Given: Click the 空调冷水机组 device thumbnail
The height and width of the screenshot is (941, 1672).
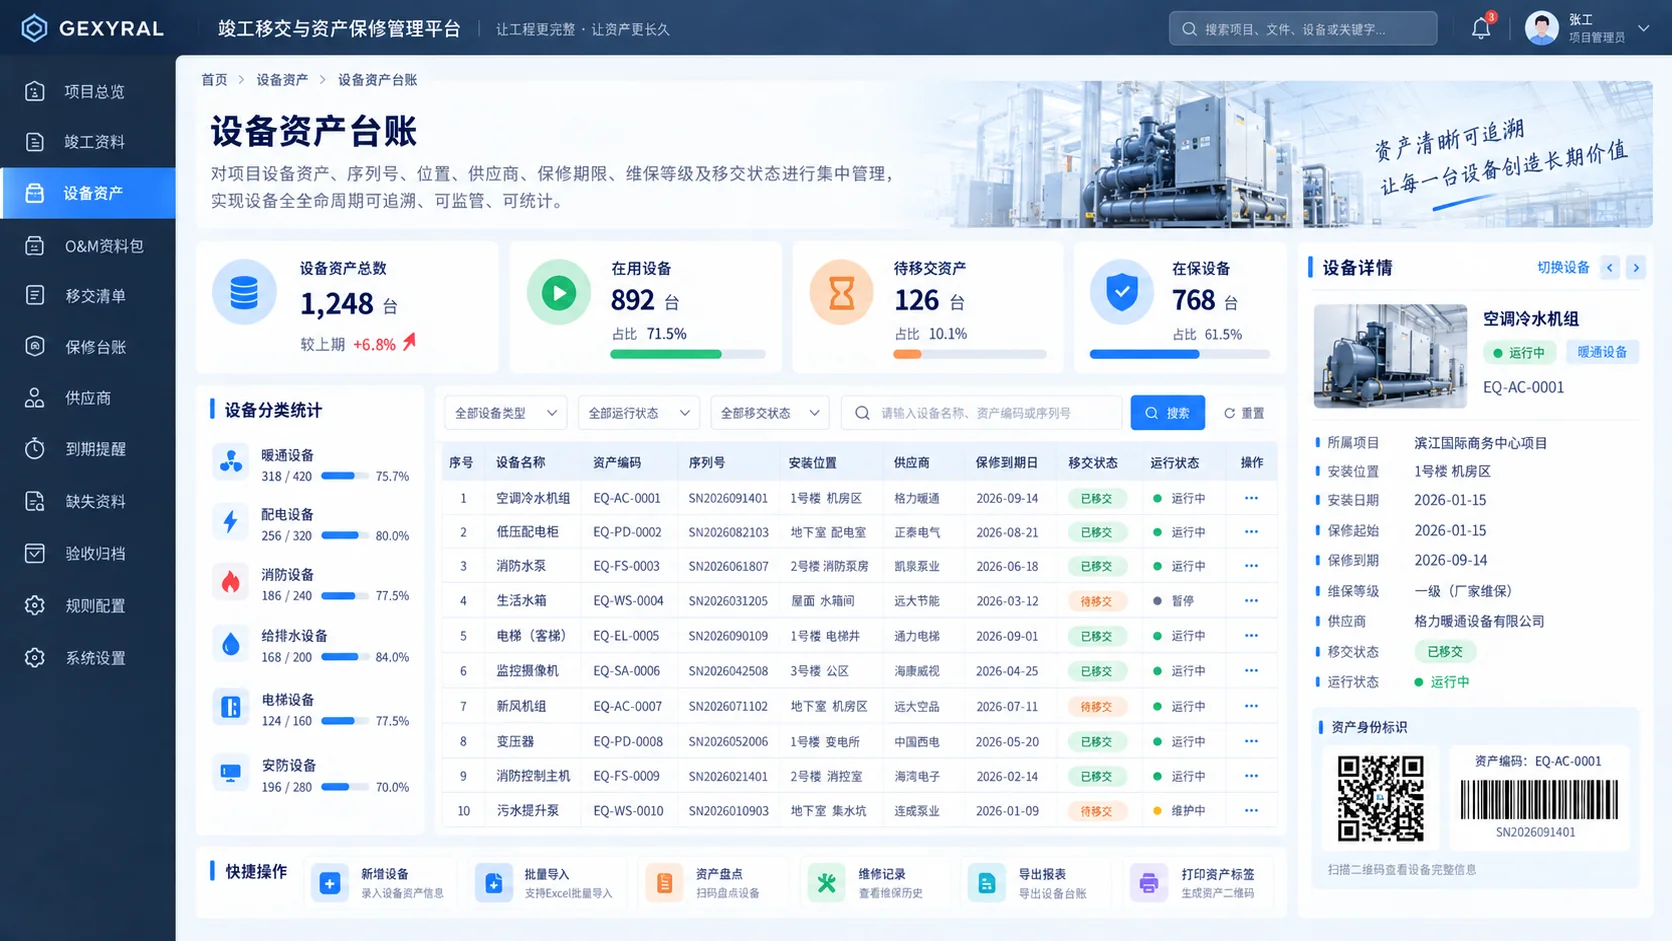Looking at the screenshot, I should pyautogui.click(x=1390, y=356).
